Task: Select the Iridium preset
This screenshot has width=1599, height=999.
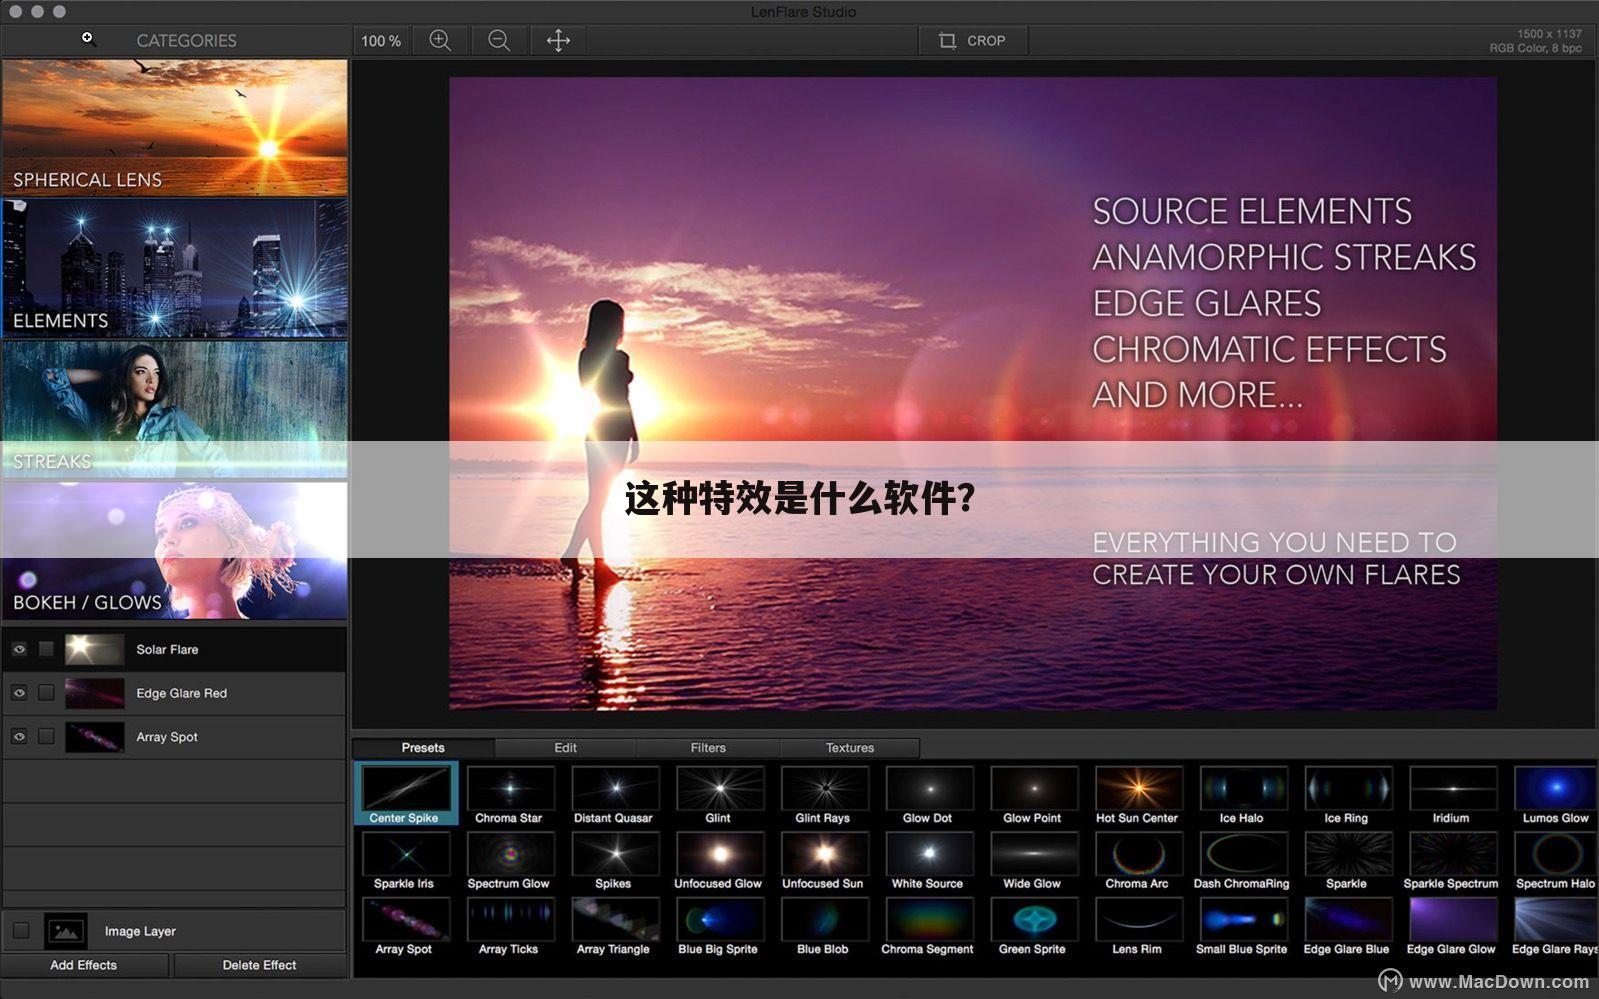Action: pyautogui.click(x=1451, y=794)
